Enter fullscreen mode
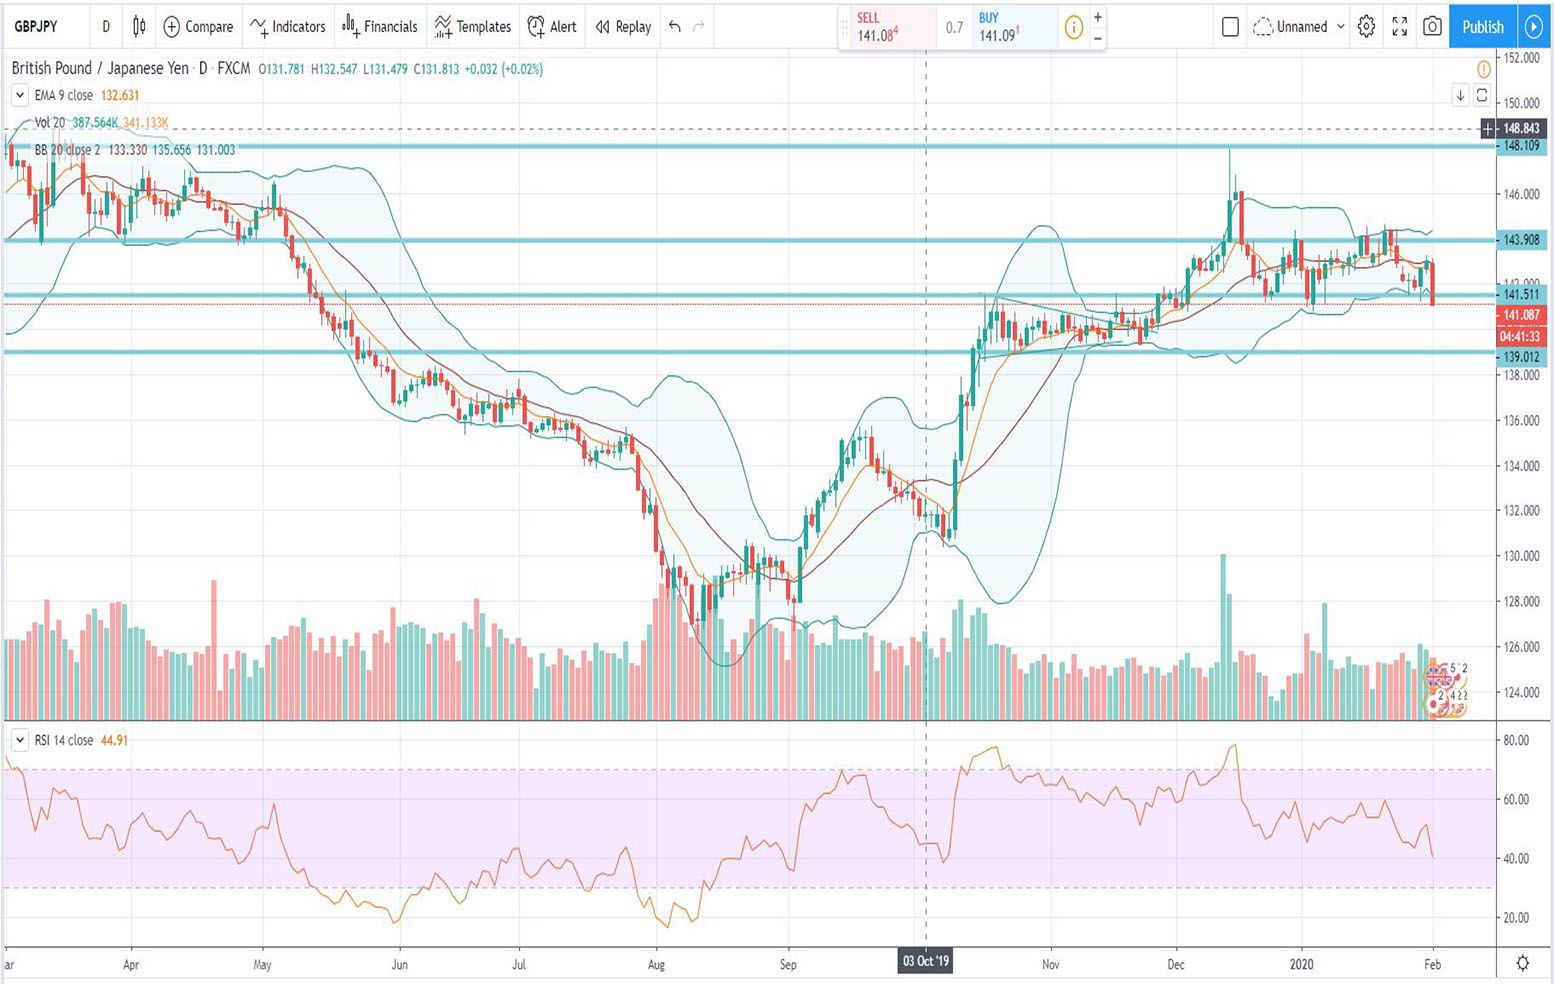The height and width of the screenshot is (984, 1554). pos(1399,27)
